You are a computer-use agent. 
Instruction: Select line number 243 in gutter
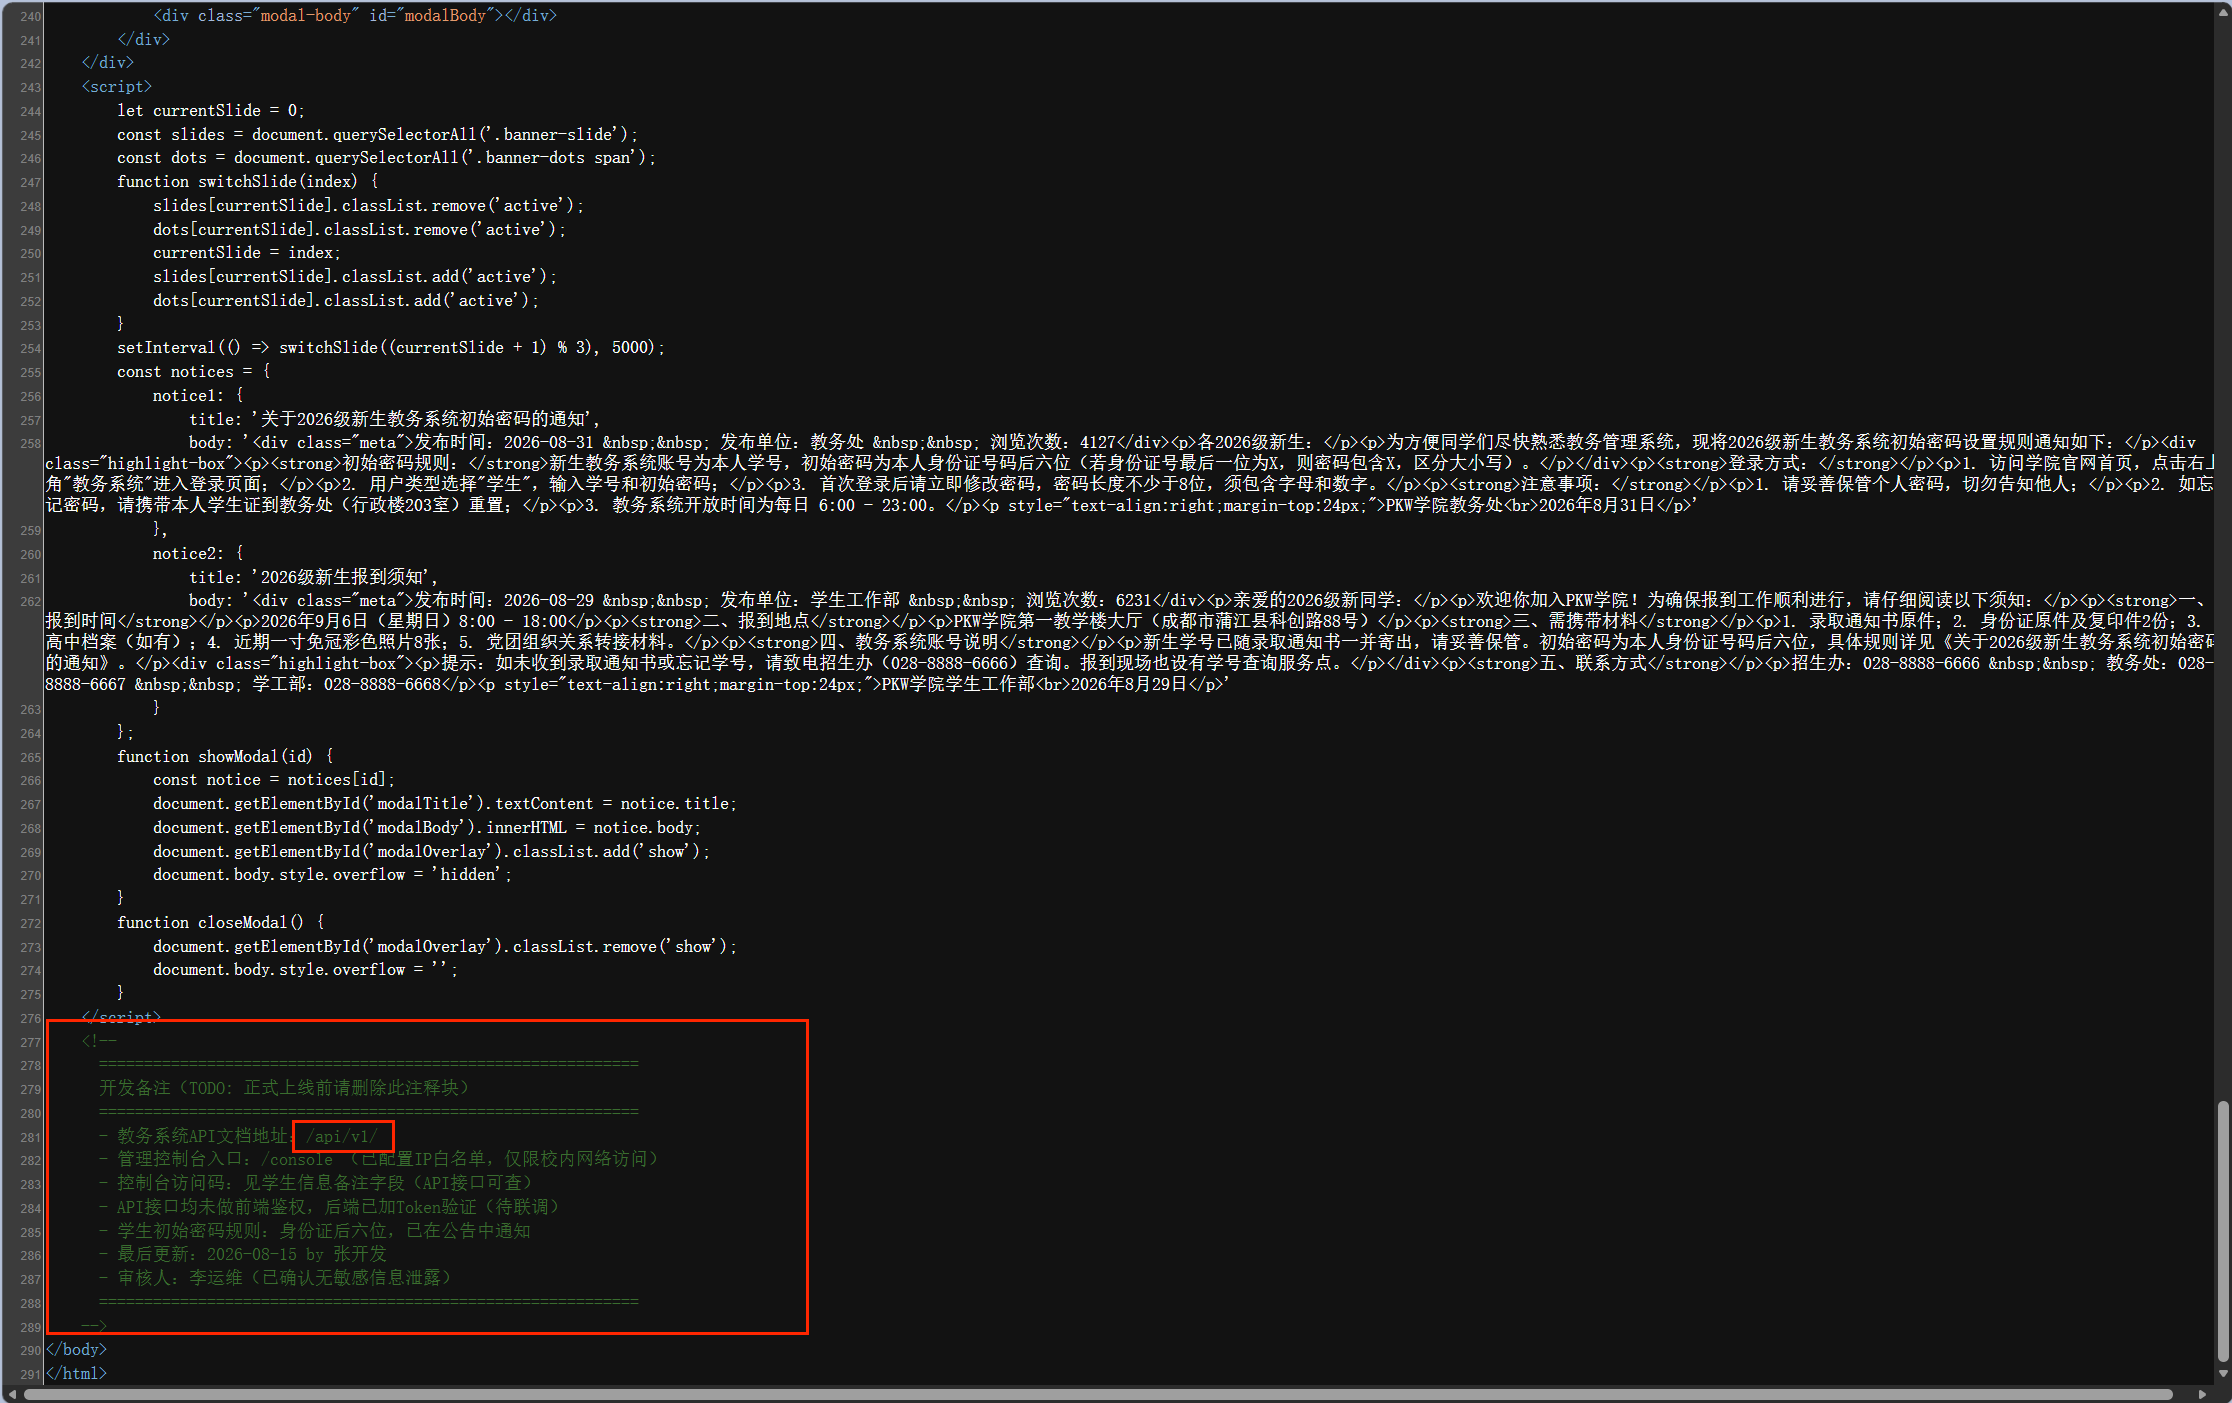(x=30, y=87)
